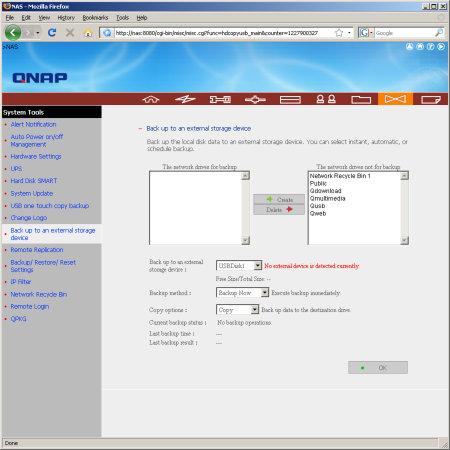Bookmark the page with the star icon

pyautogui.click(x=339, y=33)
